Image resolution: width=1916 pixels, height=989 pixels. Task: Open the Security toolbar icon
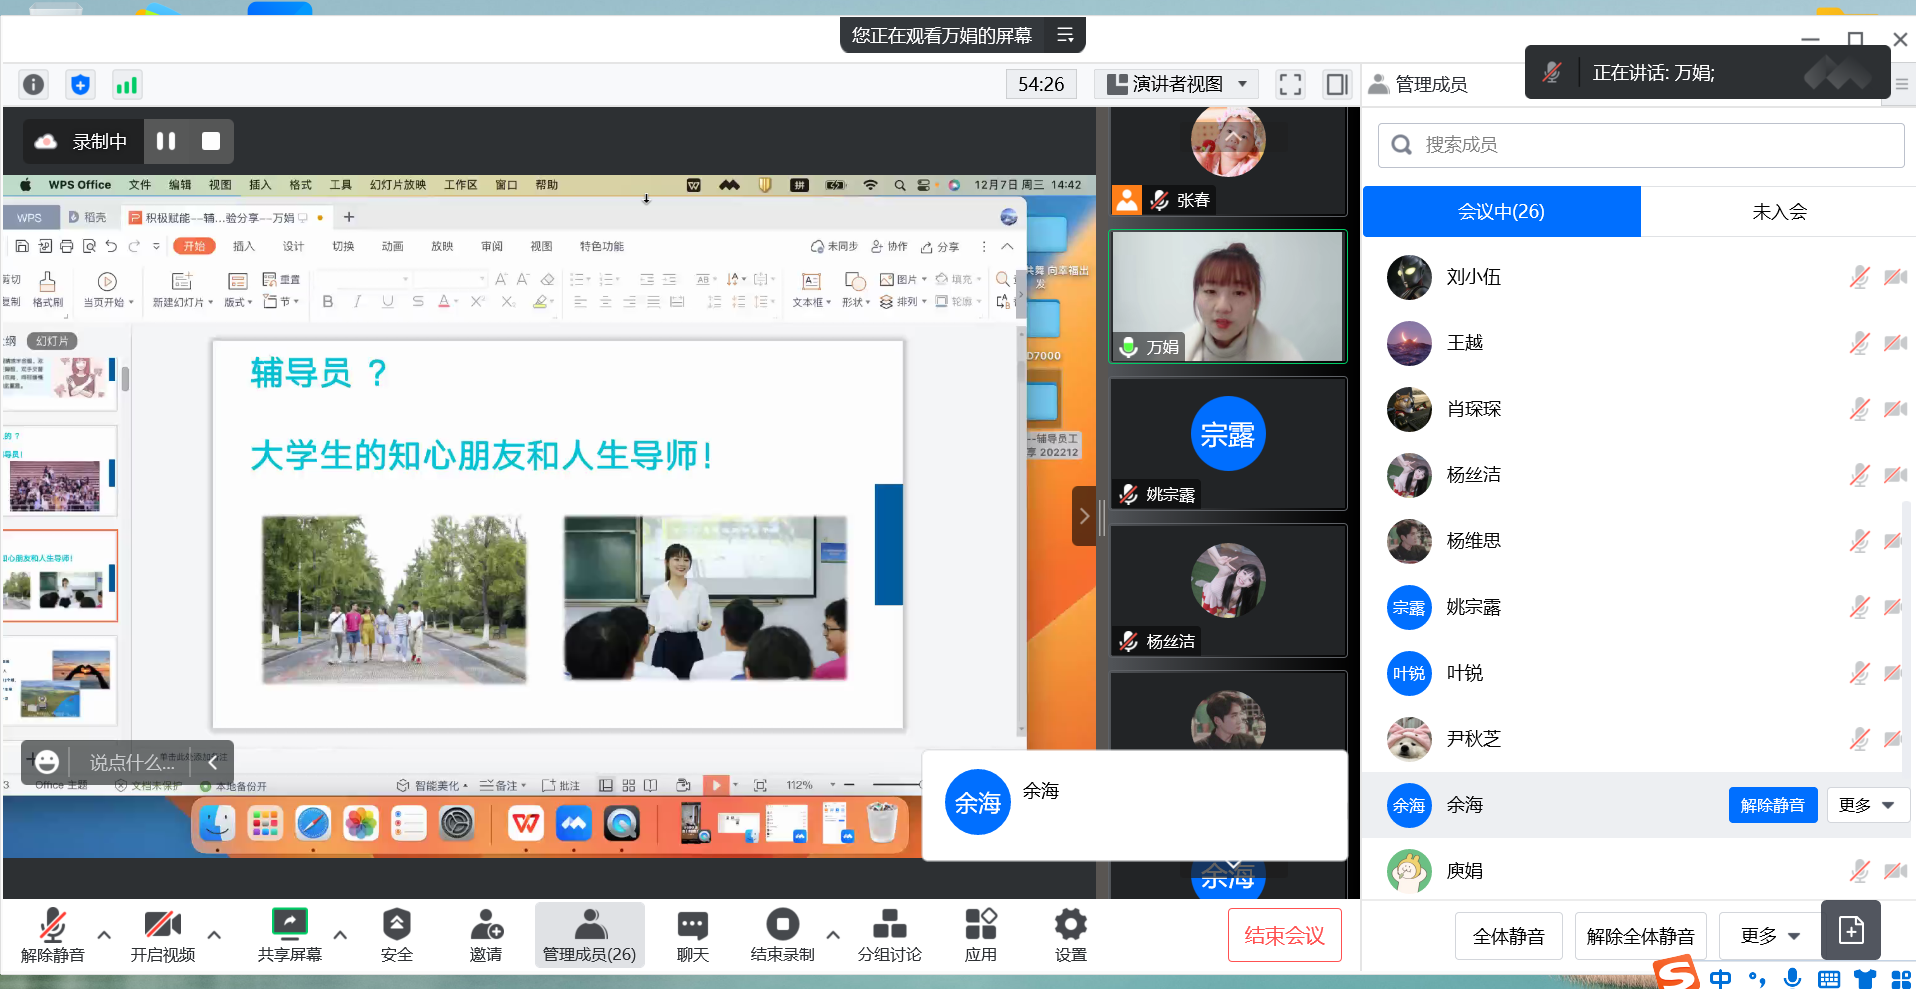pos(396,935)
